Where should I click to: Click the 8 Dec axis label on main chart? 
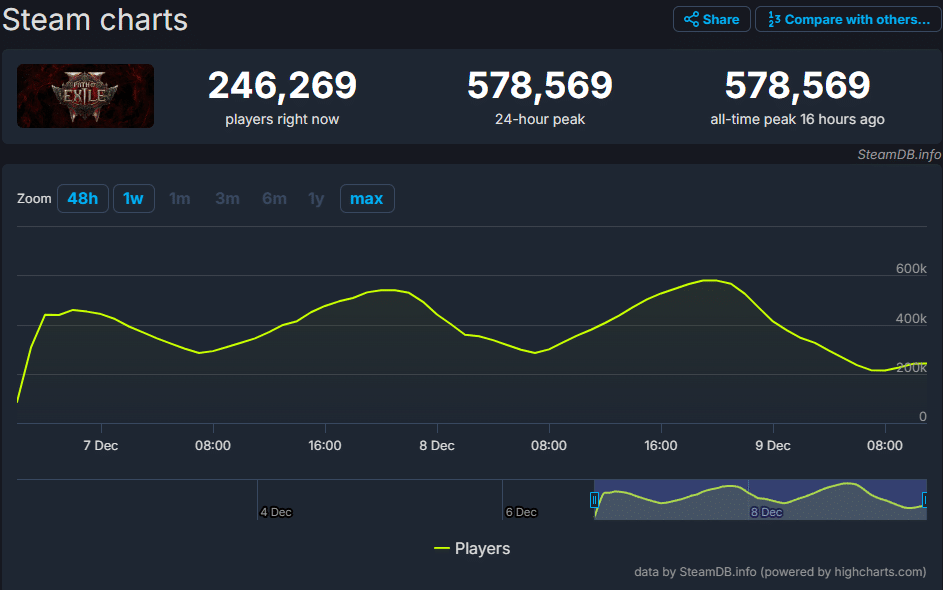[x=437, y=446]
